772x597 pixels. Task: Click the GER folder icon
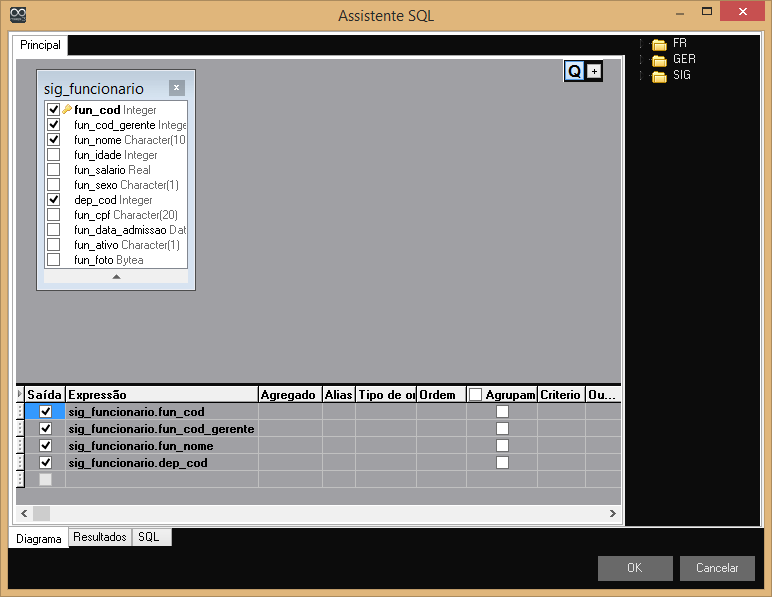[x=659, y=60]
